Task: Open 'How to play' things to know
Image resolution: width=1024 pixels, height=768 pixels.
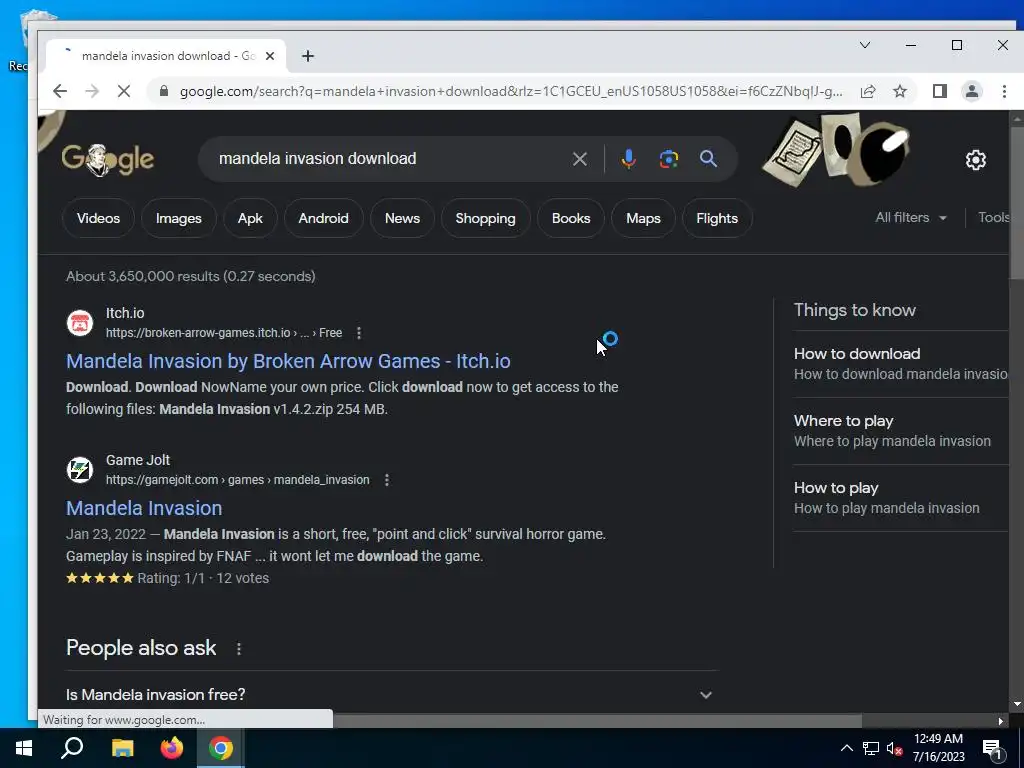Action: click(901, 498)
